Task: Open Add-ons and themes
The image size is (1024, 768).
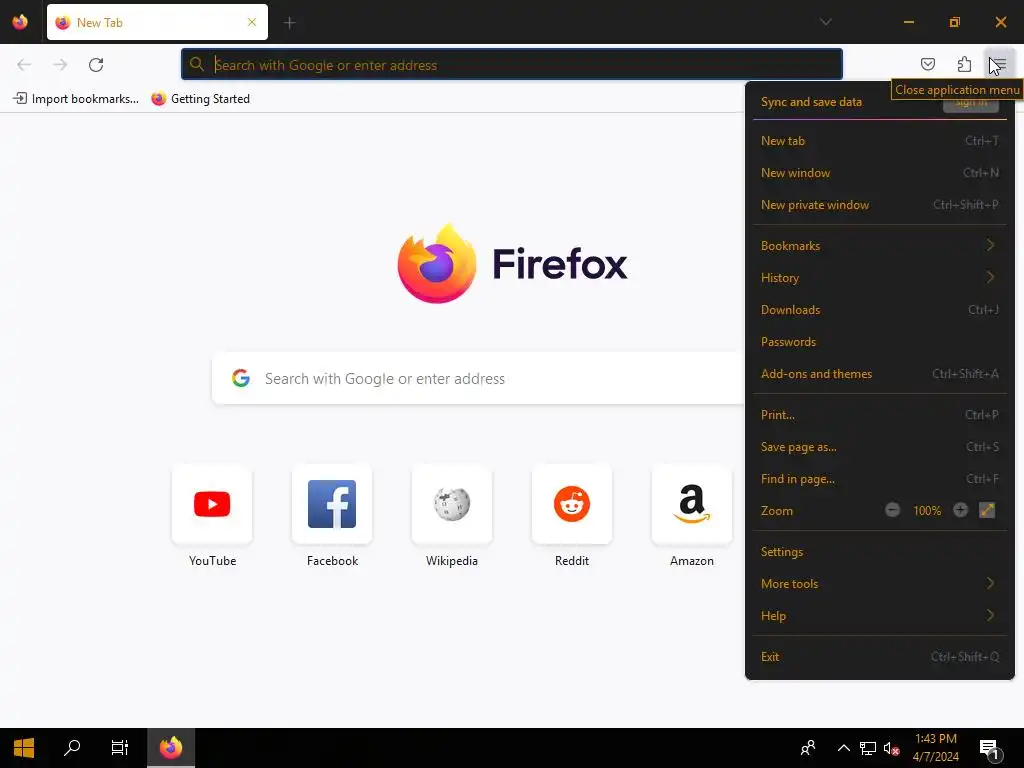Action: click(x=880, y=374)
